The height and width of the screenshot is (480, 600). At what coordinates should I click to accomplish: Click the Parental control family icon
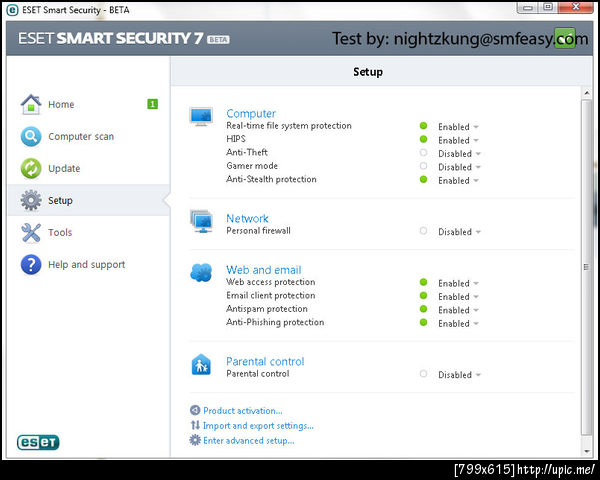[201, 364]
